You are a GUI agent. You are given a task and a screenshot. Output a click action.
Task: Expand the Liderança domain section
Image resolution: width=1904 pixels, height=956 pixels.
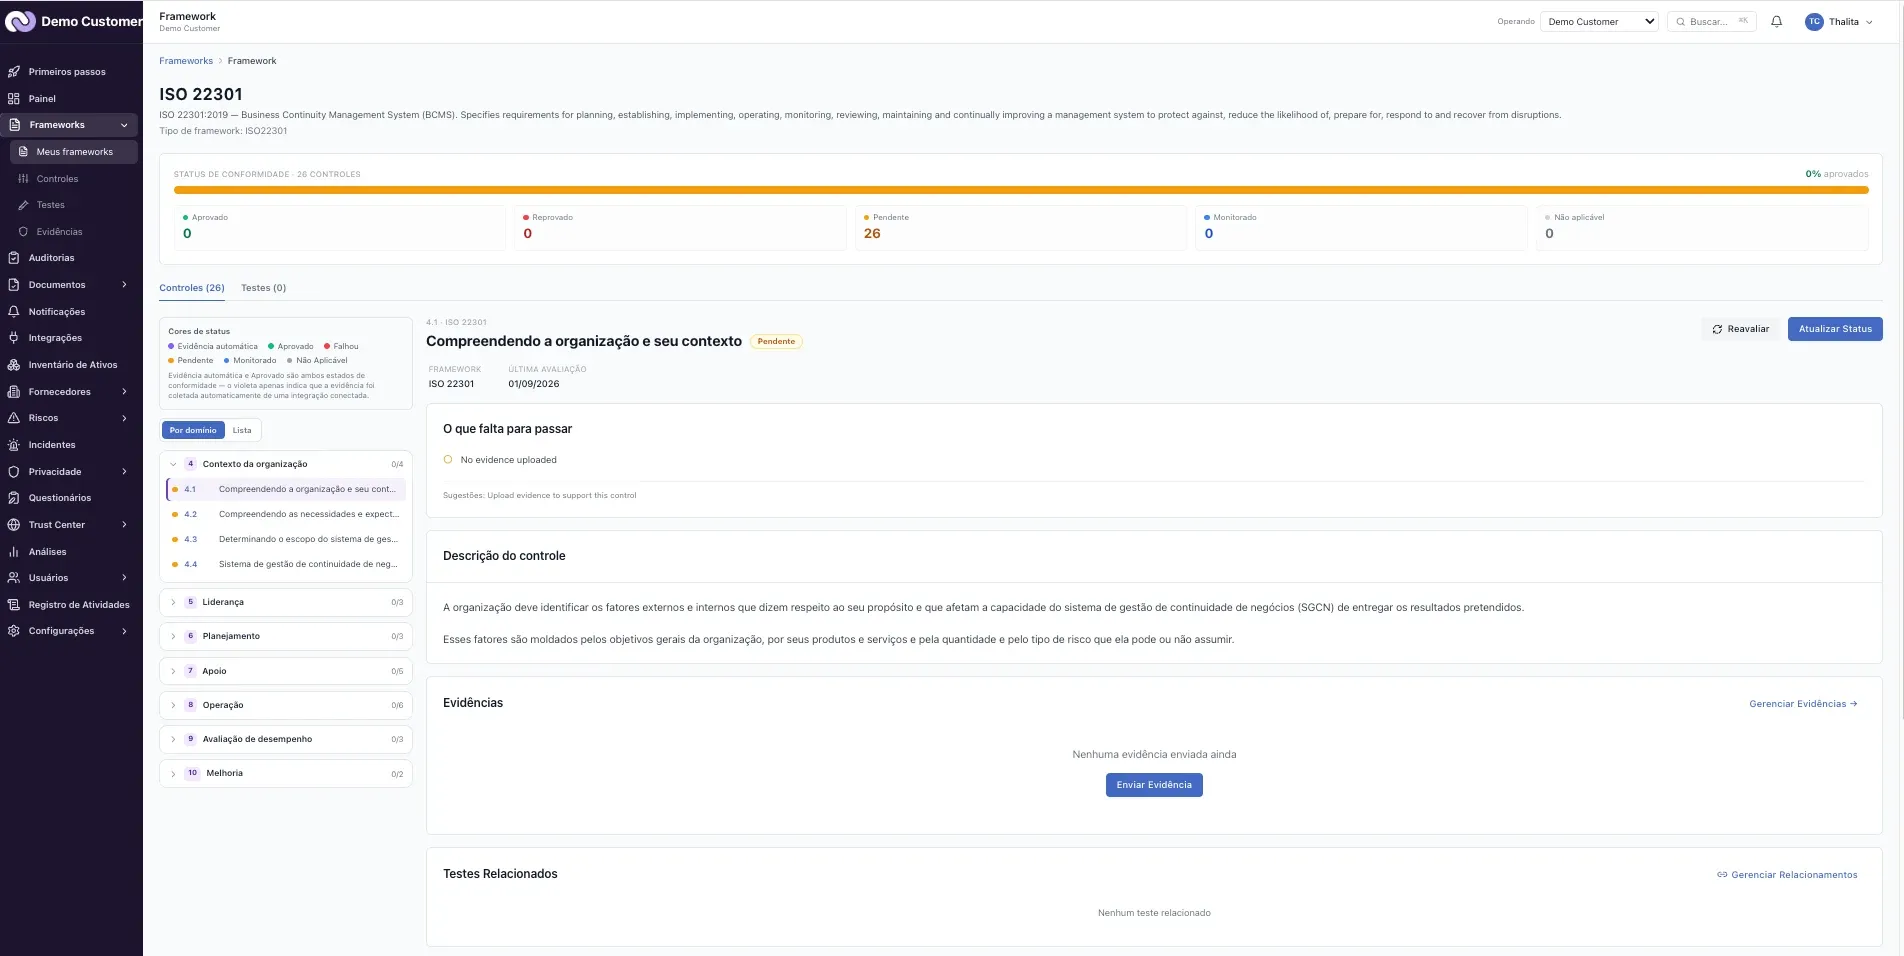coord(286,602)
